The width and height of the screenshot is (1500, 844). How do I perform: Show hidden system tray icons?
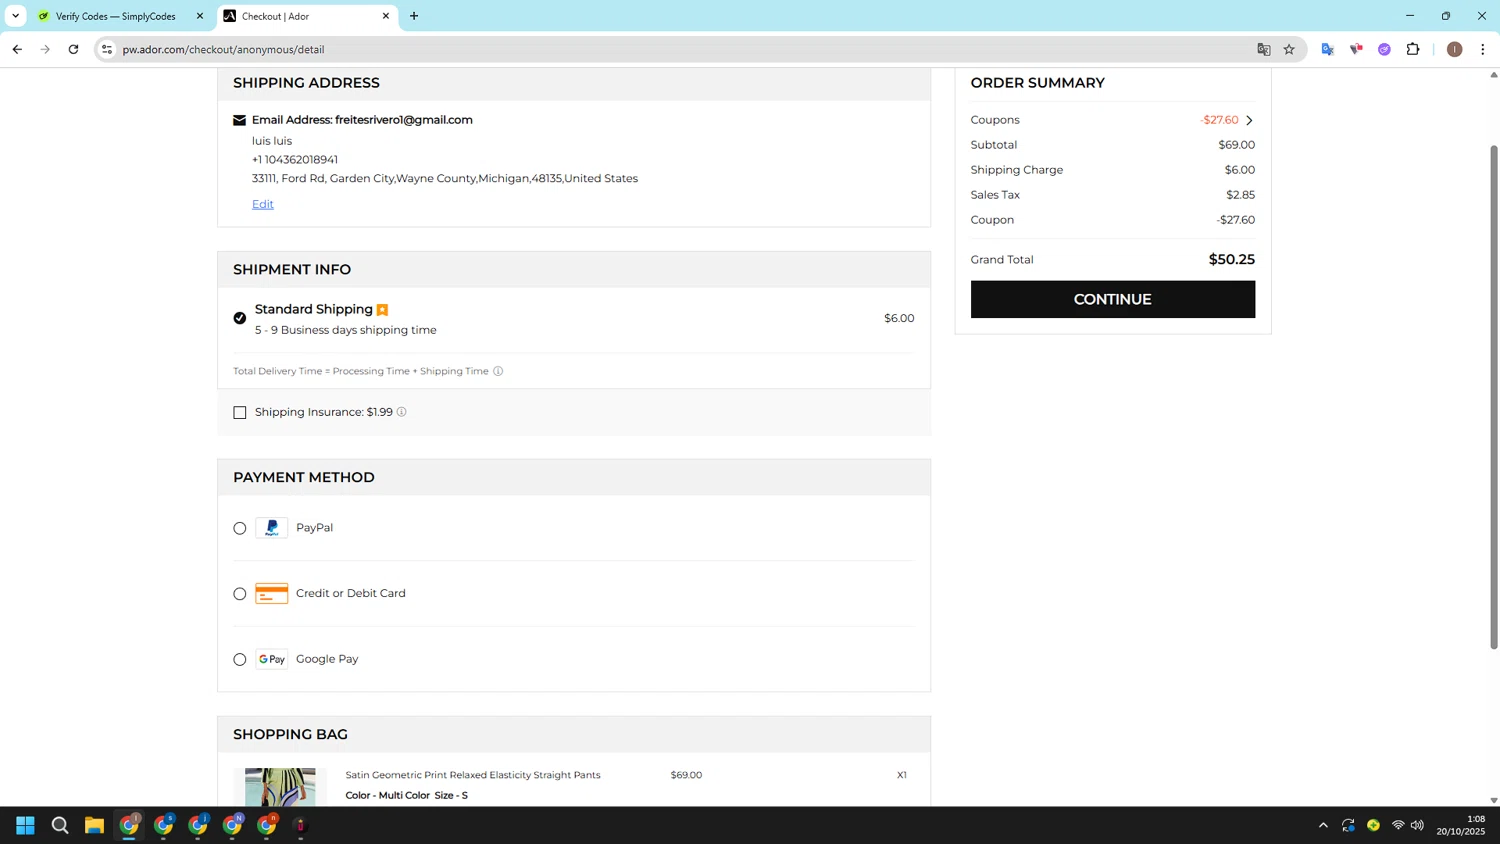click(1323, 825)
